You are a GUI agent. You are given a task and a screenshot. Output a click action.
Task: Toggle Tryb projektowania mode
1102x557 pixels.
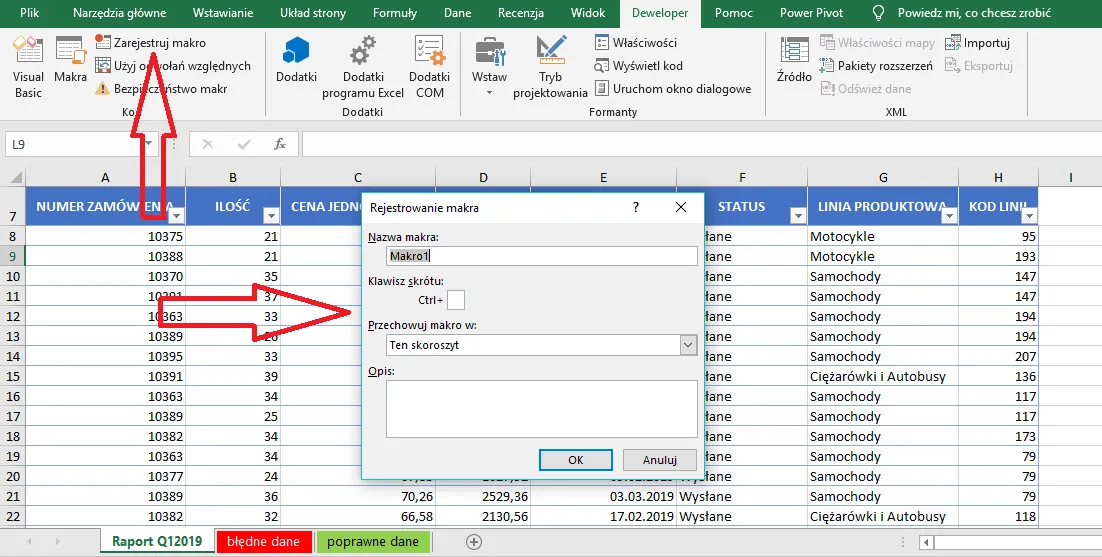click(x=550, y=66)
